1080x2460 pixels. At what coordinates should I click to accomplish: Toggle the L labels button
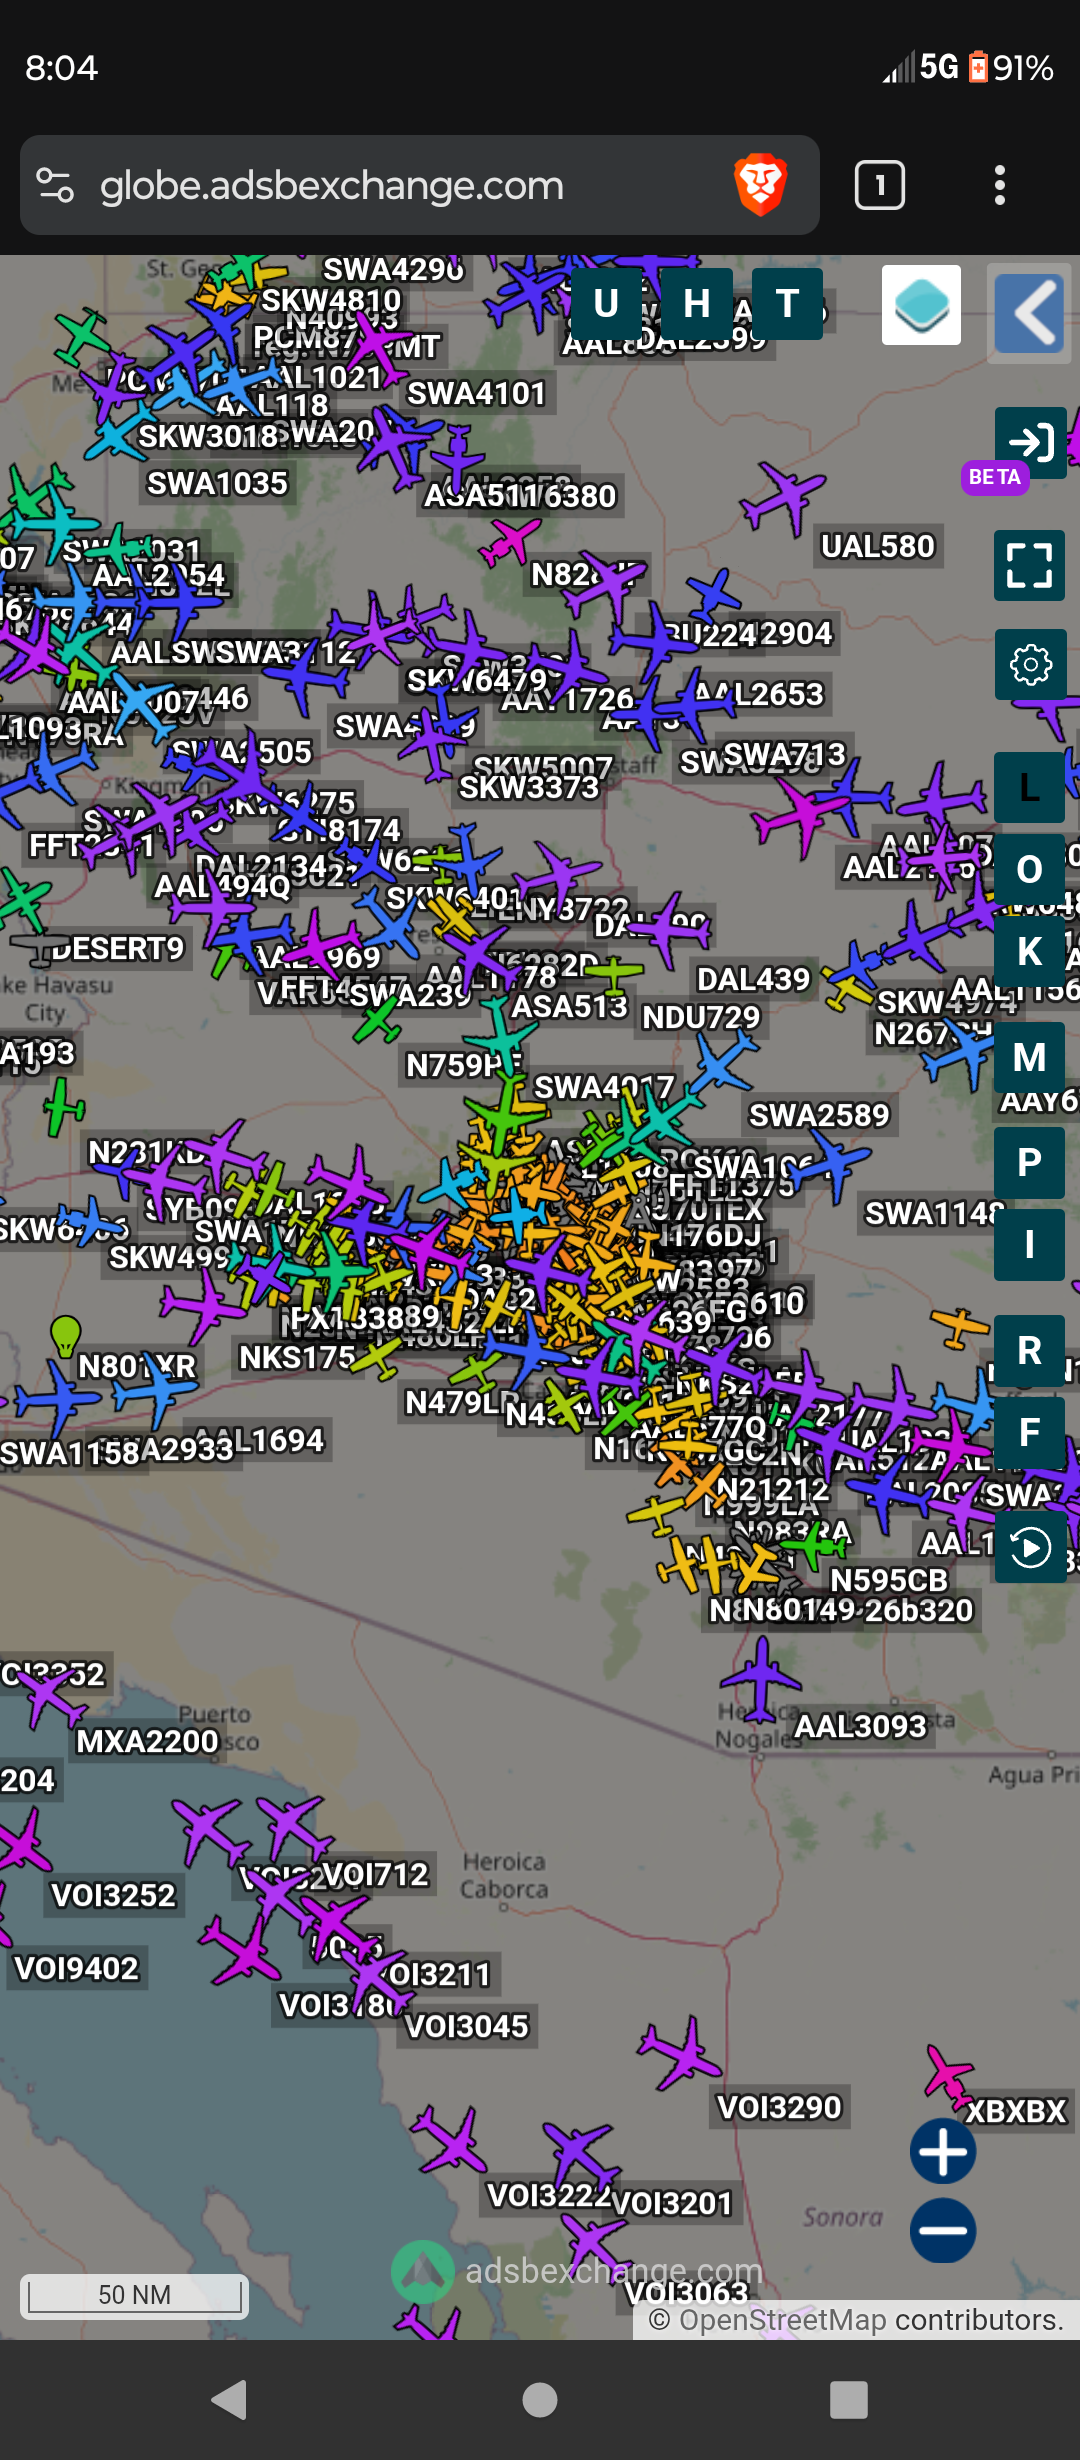pos(1030,788)
